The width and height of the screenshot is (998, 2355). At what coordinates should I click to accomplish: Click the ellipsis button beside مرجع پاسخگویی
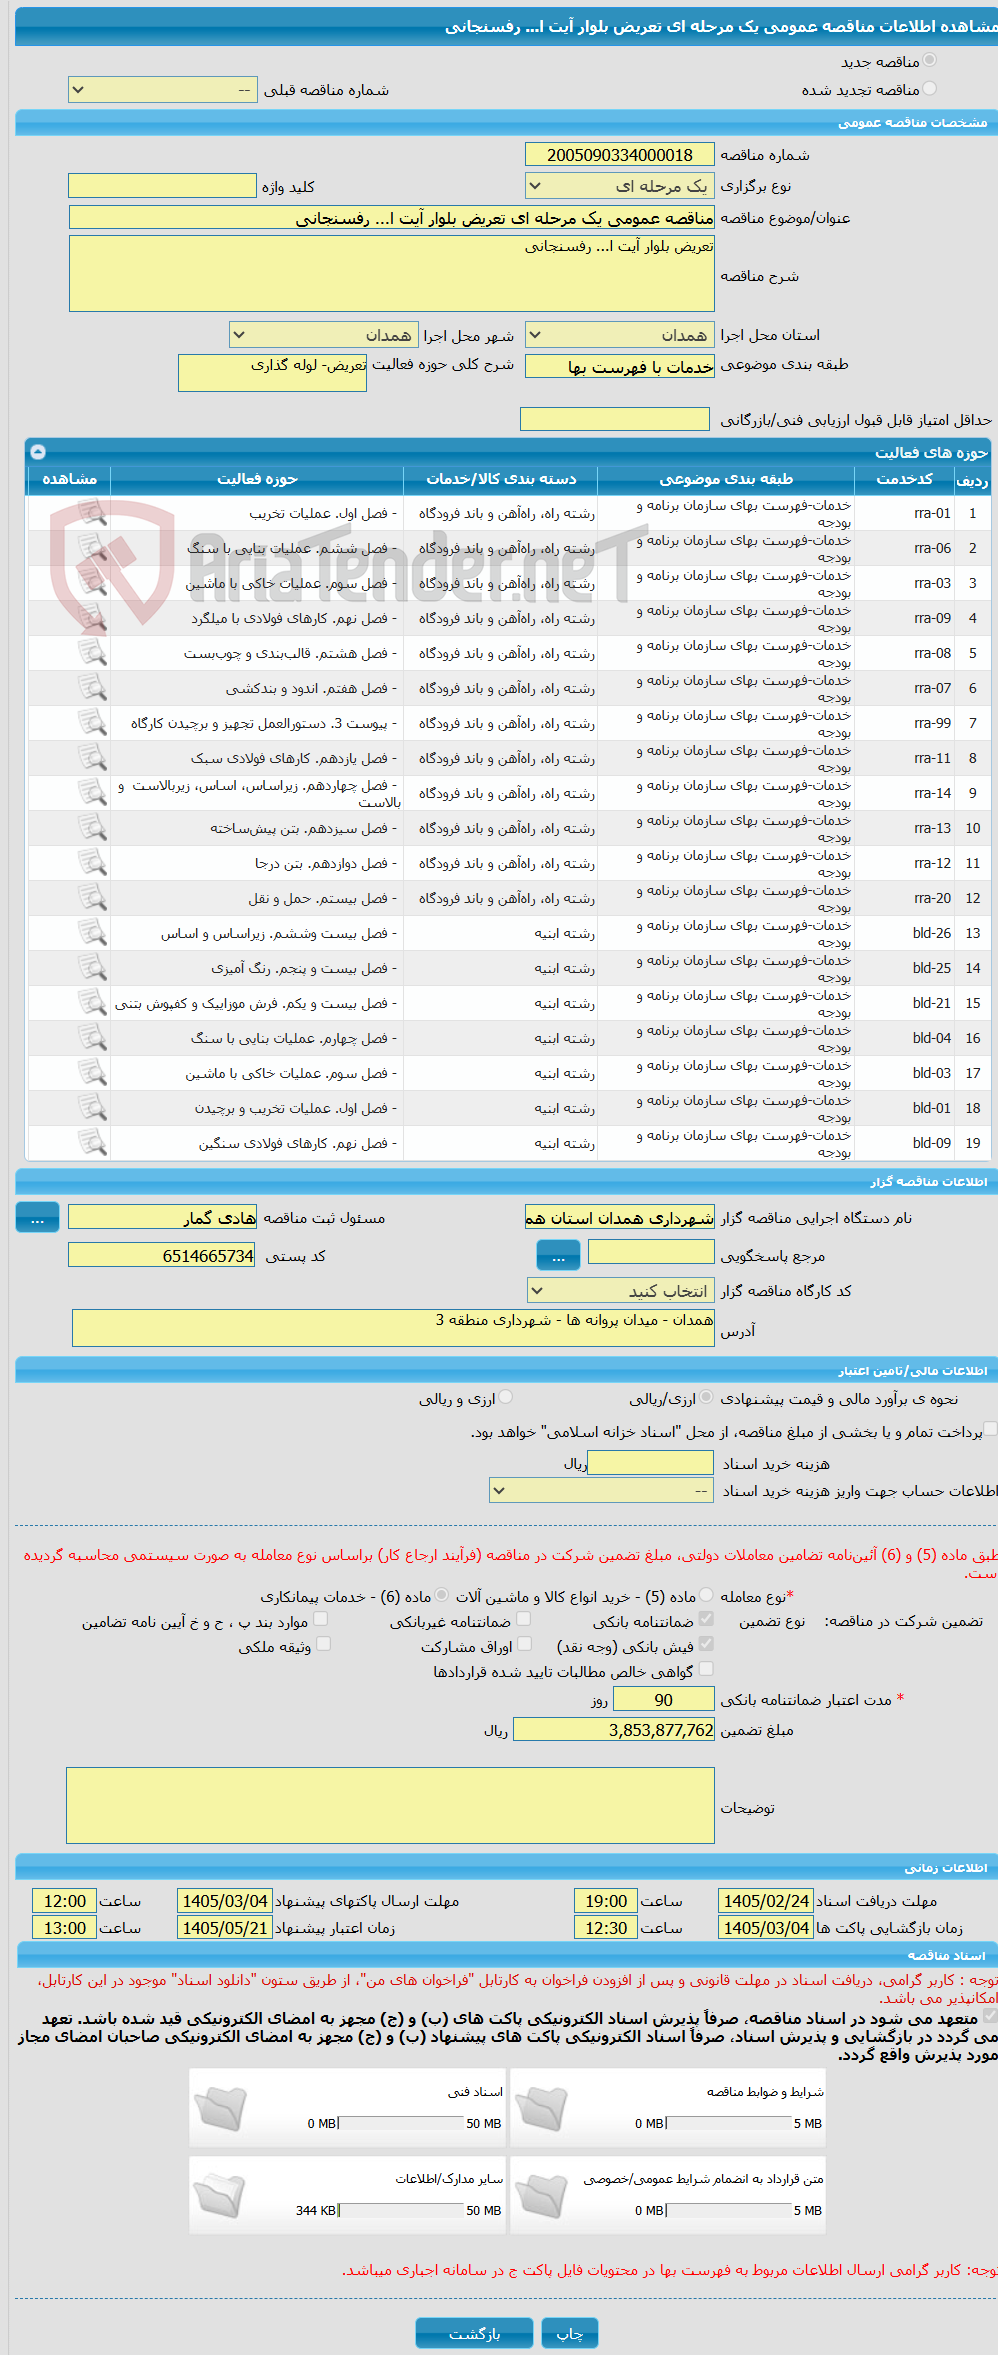tap(559, 1255)
